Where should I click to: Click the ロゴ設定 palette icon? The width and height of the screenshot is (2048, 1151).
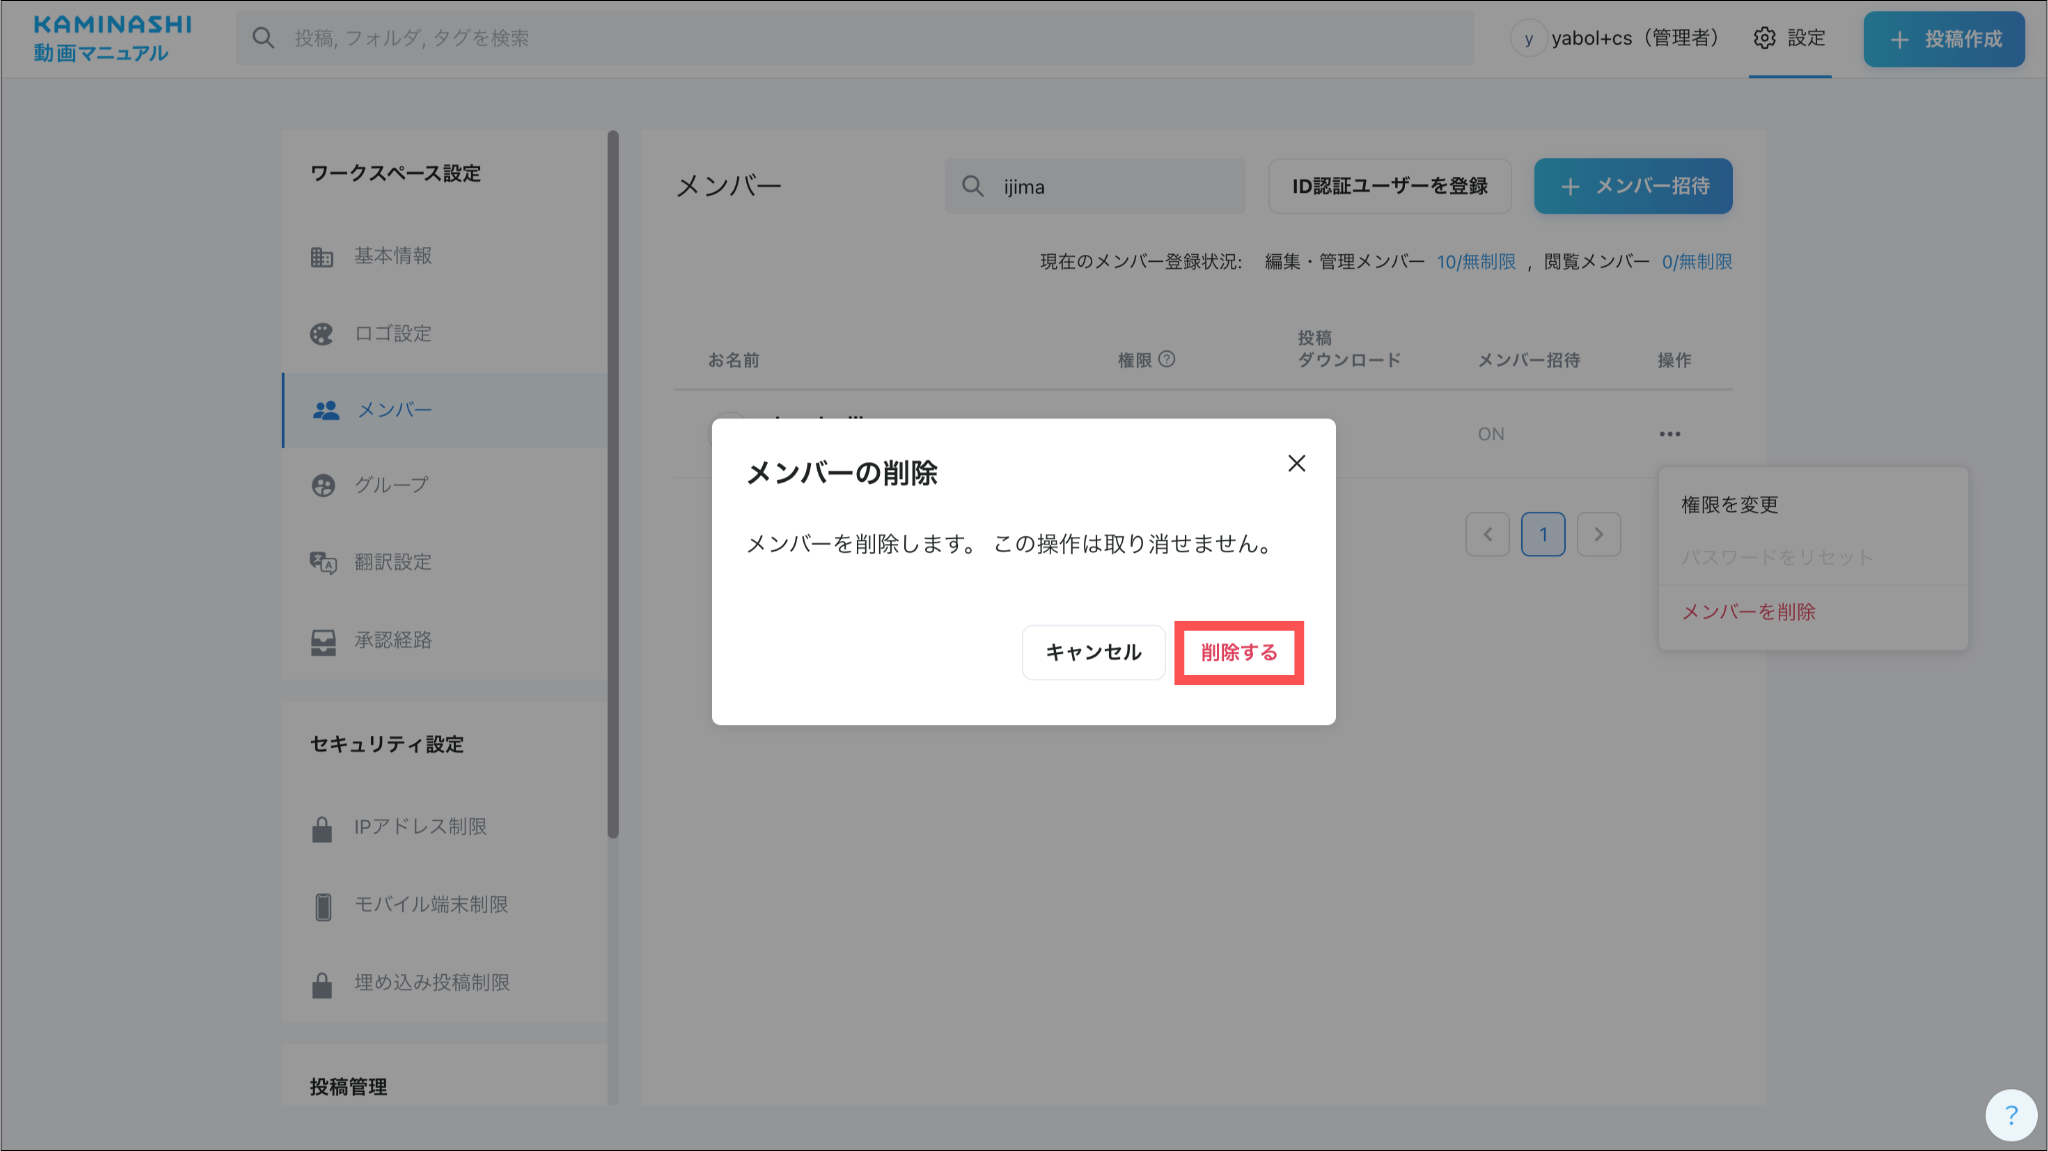coord(321,334)
